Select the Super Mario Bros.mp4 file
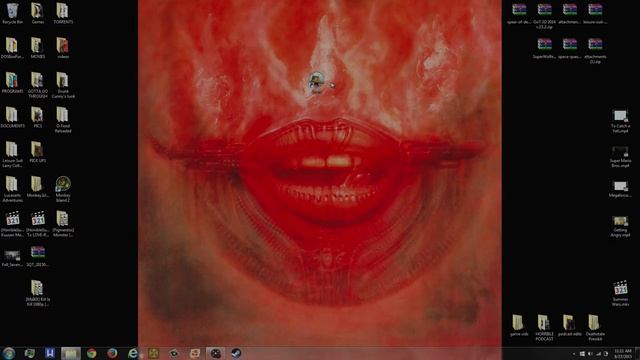Image resolution: width=640 pixels, height=360 pixels. pyautogui.click(x=620, y=157)
